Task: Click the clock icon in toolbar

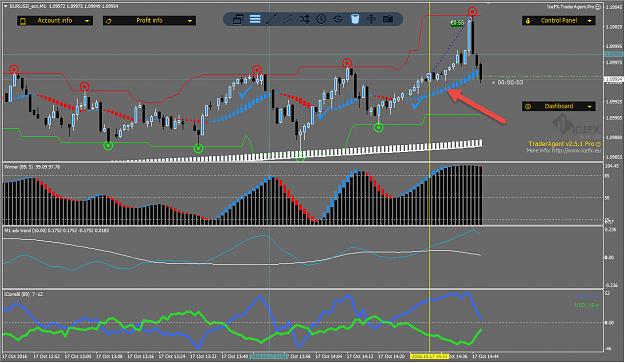Action: coord(321,19)
